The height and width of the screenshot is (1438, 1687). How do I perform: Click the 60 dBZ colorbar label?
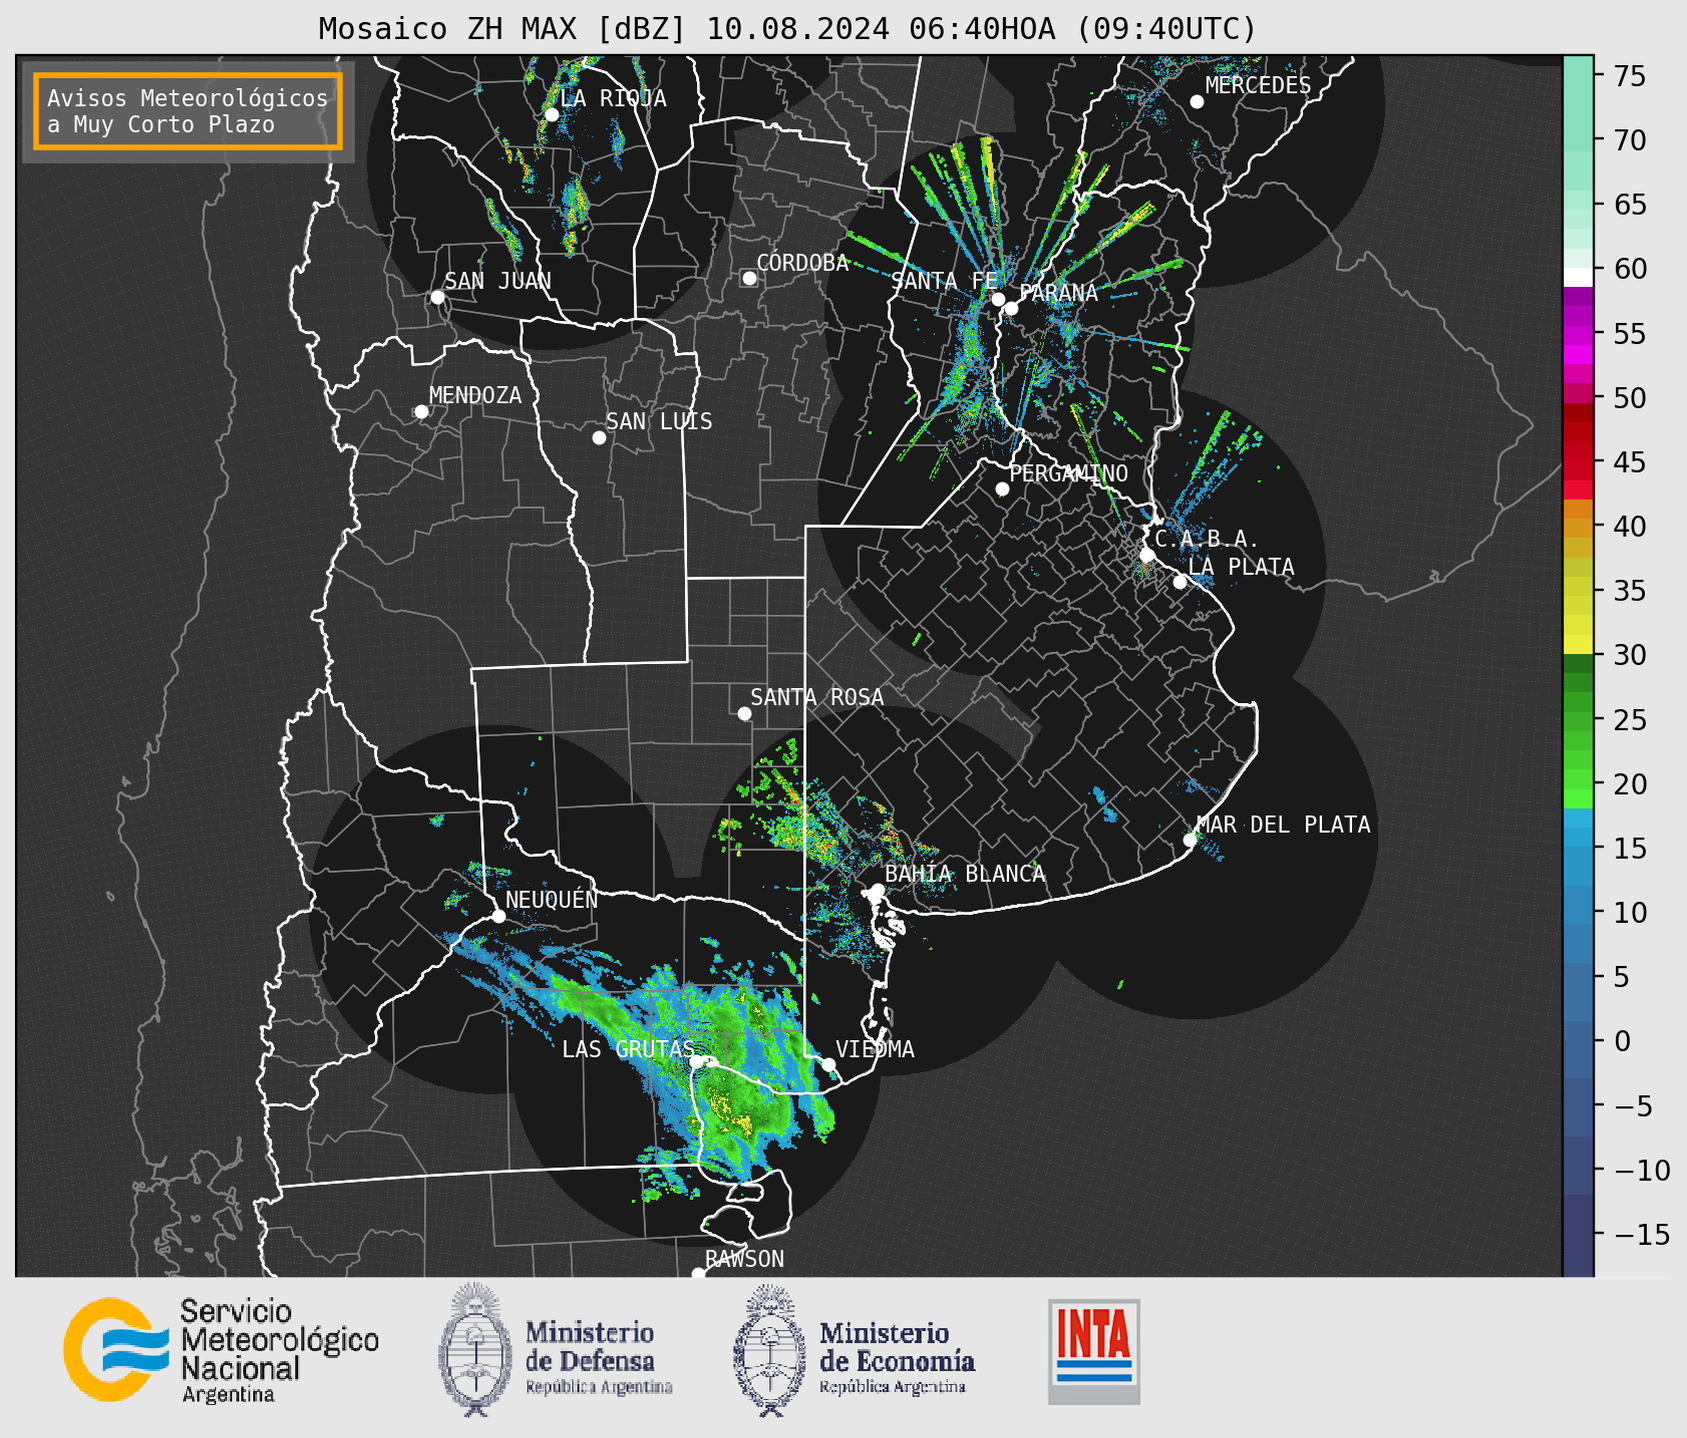point(1629,269)
